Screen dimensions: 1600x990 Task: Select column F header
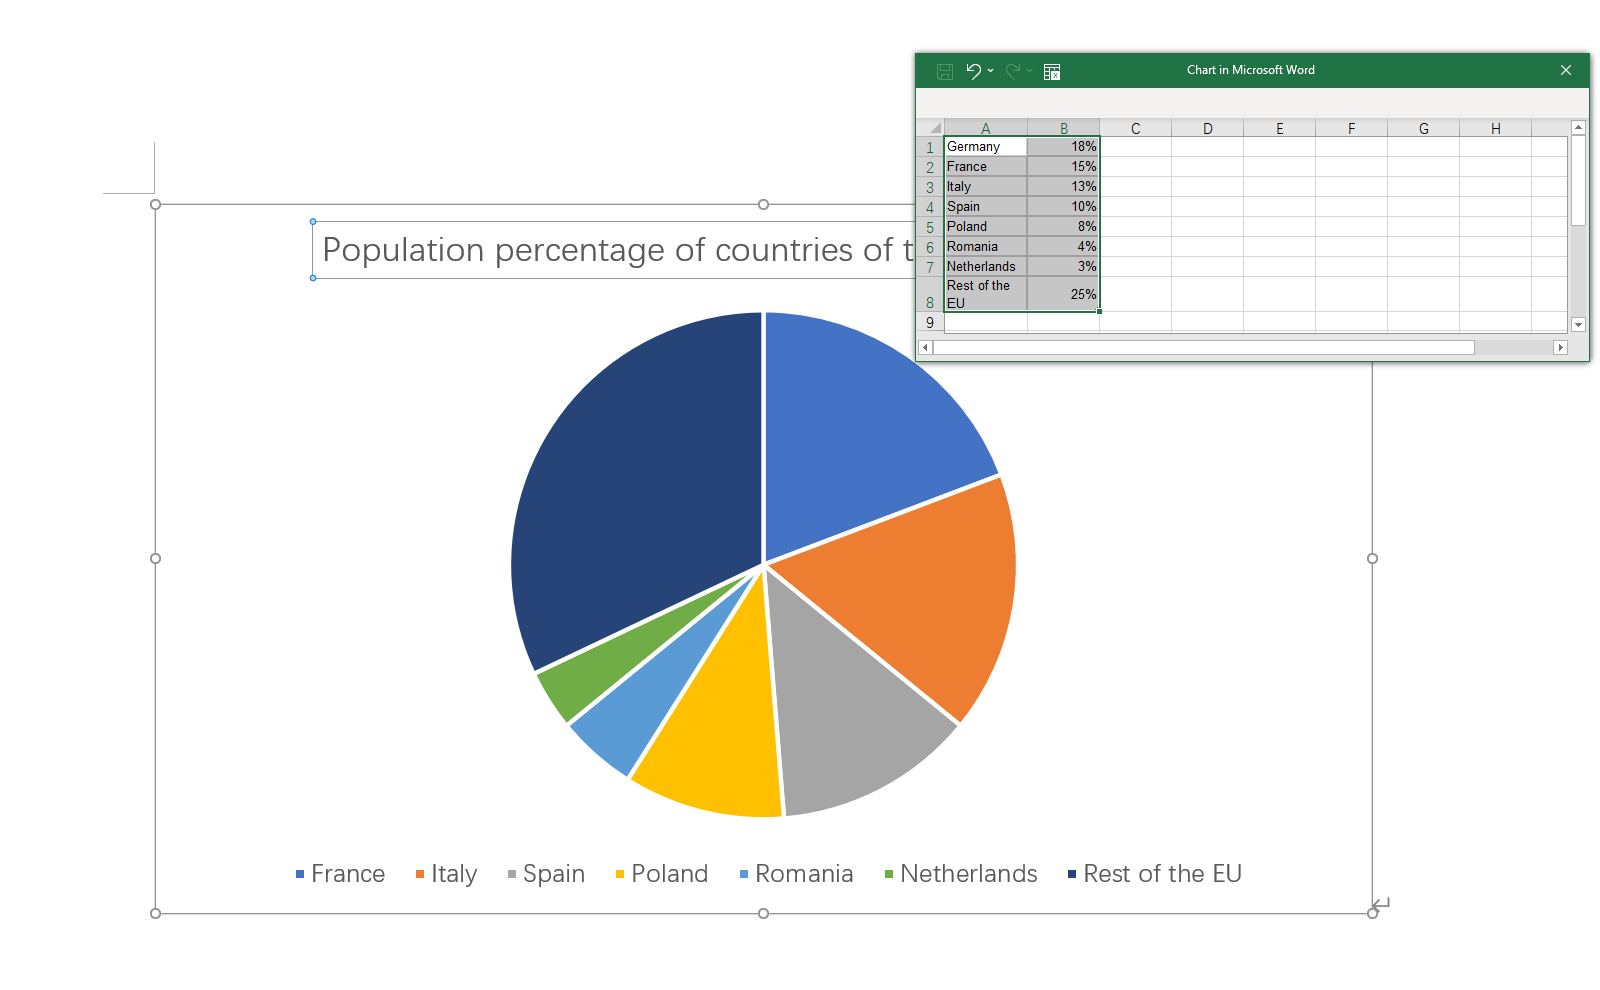pyautogui.click(x=1352, y=128)
